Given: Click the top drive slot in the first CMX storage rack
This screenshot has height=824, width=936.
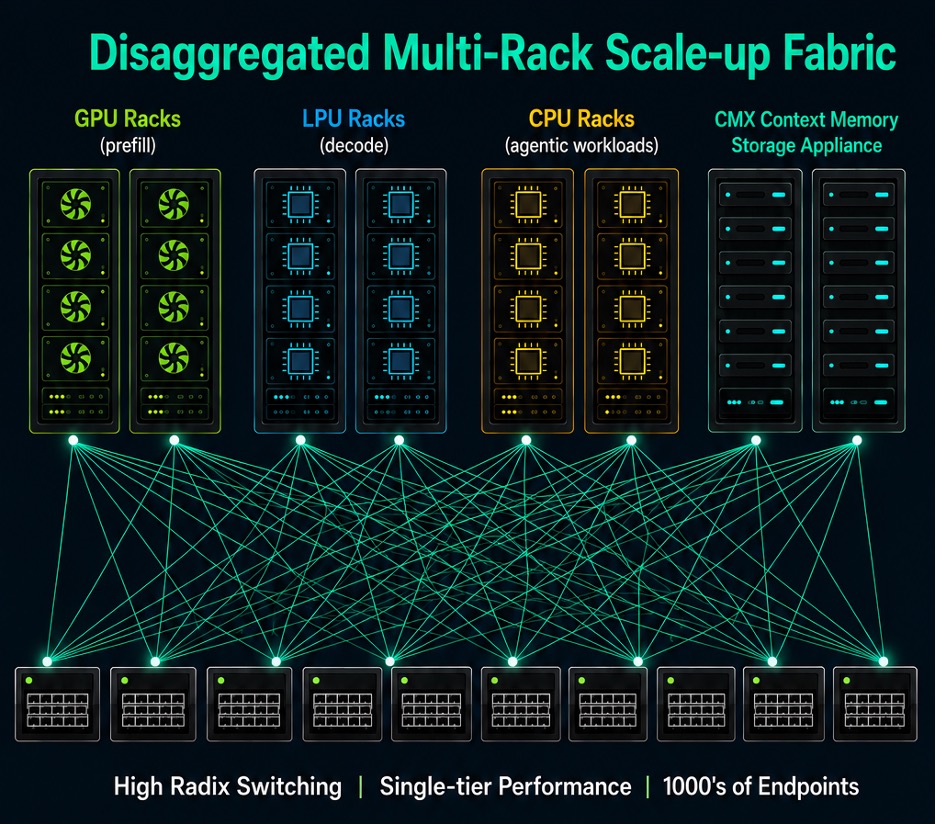Looking at the screenshot, I should pyautogui.click(x=755, y=195).
